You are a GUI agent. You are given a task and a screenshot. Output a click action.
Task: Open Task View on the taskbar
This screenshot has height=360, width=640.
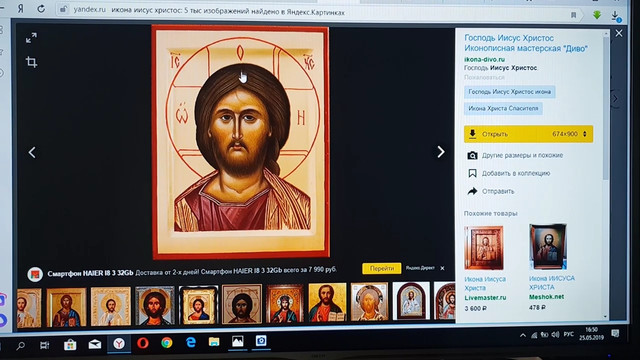44,346
